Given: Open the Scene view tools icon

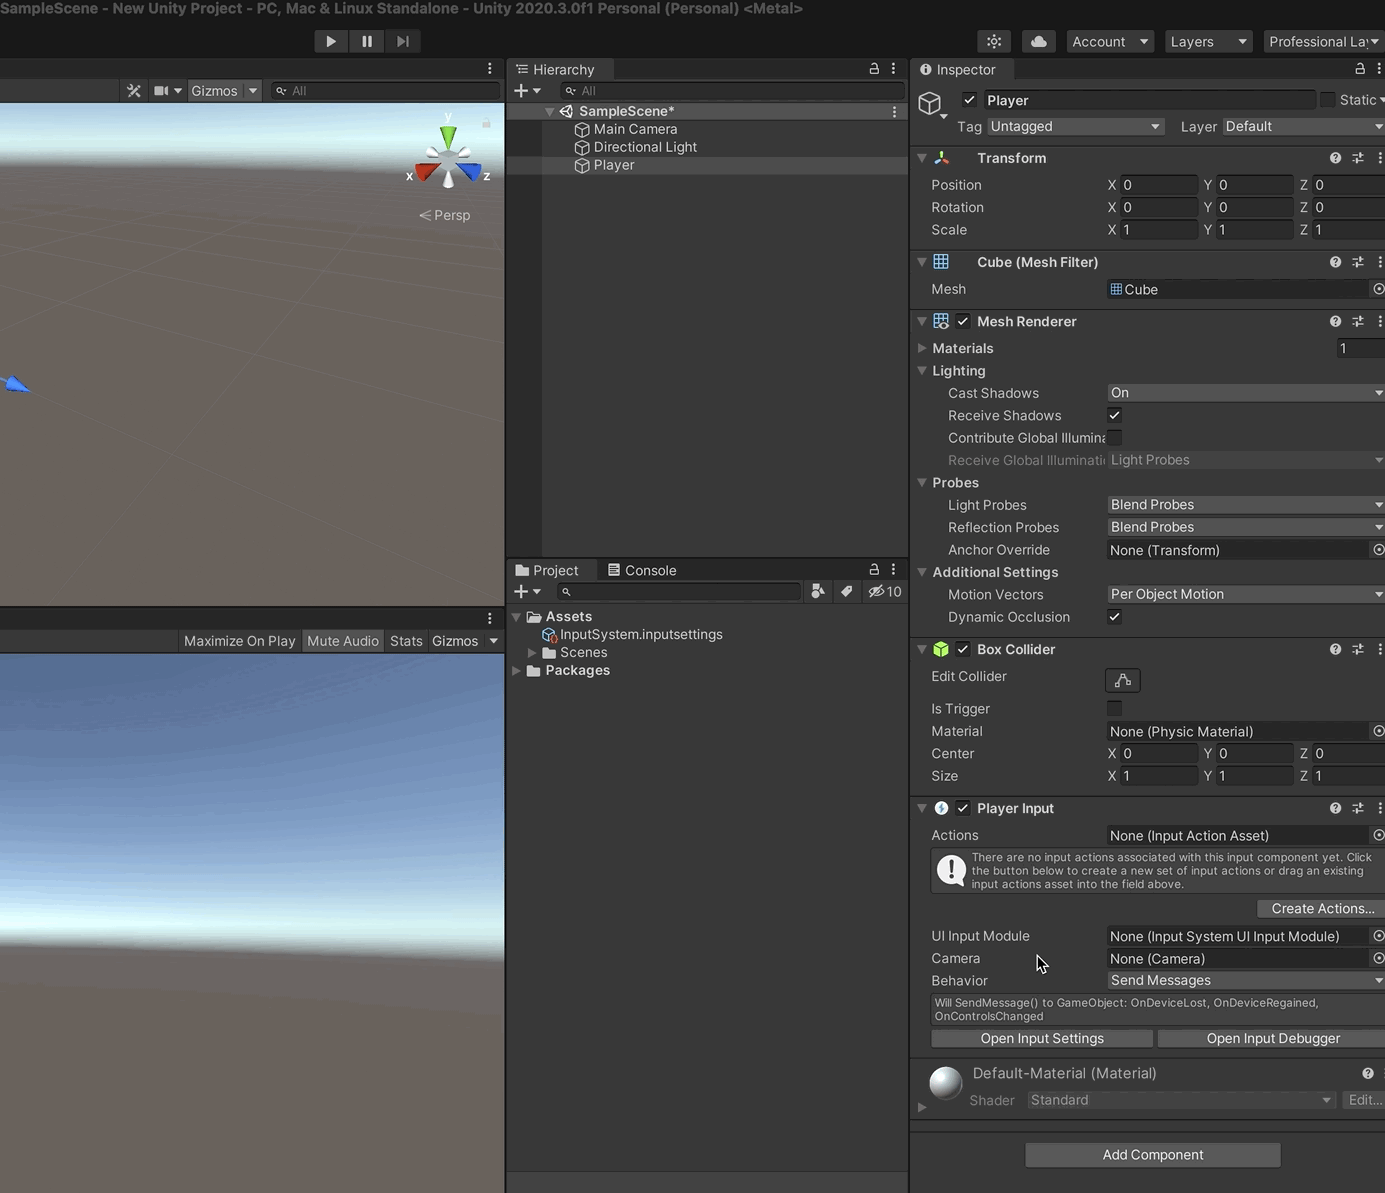Looking at the screenshot, I should [134, 90].
